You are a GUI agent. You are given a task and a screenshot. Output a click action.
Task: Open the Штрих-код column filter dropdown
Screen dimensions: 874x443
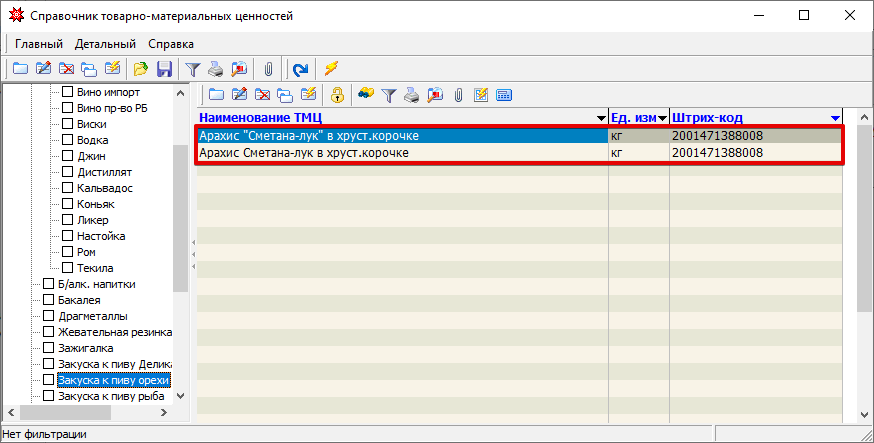click(835, 118)
